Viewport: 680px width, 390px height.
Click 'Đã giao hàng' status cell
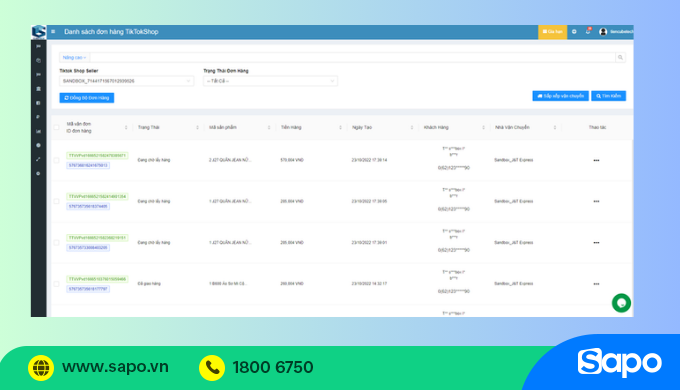pyautogui.click(x=149, y=284)
